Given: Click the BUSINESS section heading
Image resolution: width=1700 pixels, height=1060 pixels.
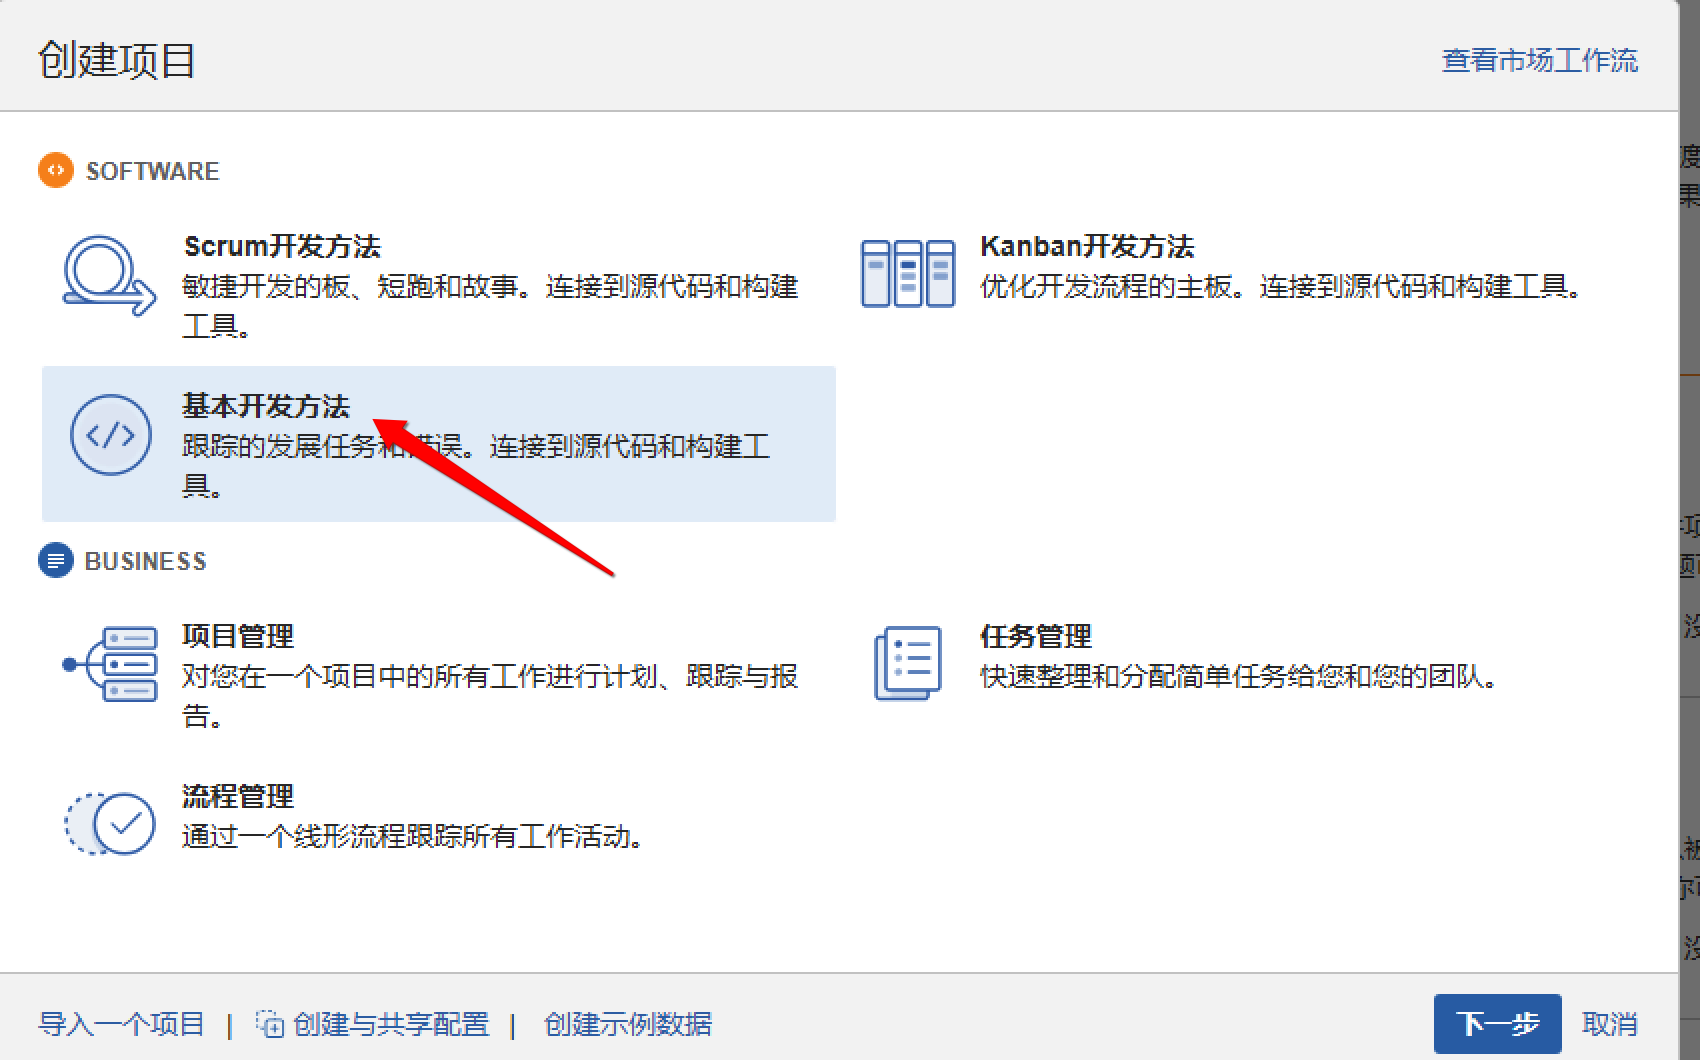Looking at the screenshot, I should (145, 561).
